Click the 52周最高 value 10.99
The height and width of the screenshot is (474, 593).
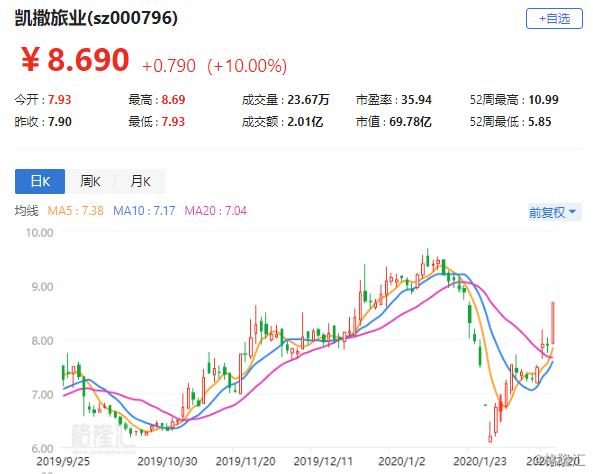point(543,99)
